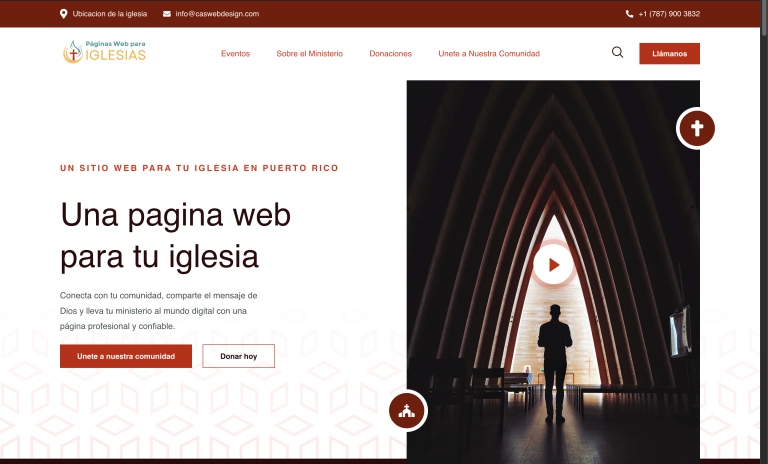
Task: Open Sobre el Ministerio page
Action: tap(310, 53)
